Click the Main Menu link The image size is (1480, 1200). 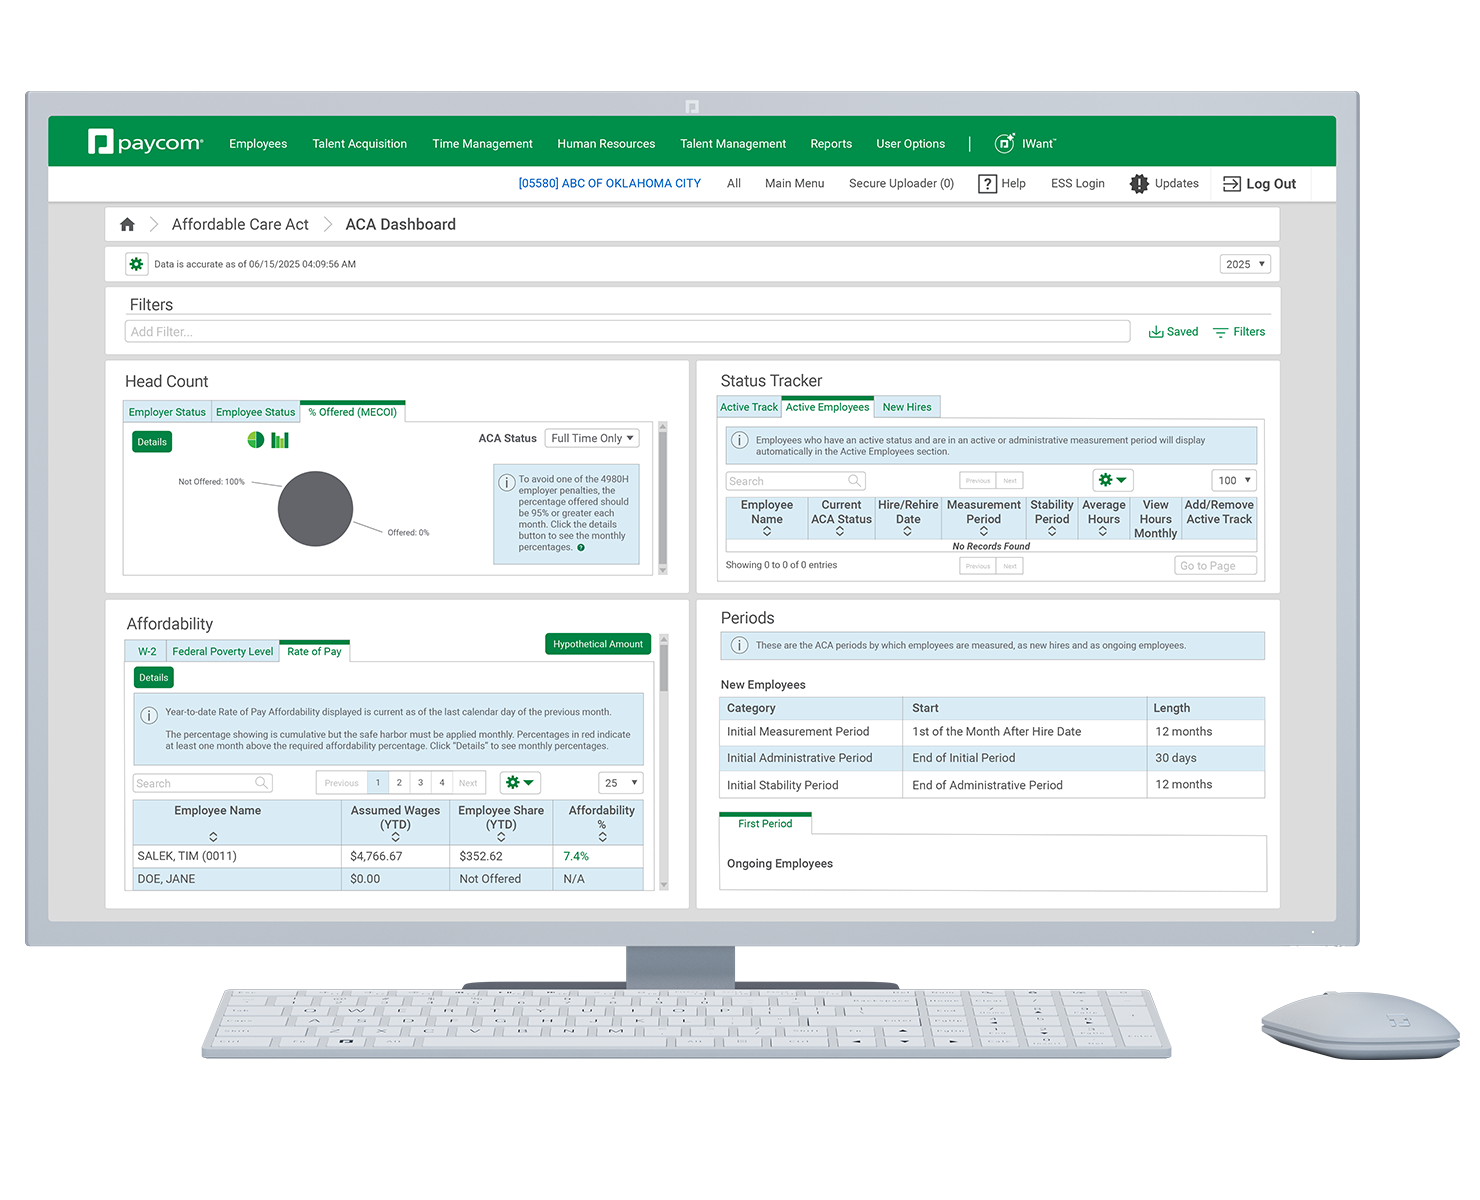[795, 184]
